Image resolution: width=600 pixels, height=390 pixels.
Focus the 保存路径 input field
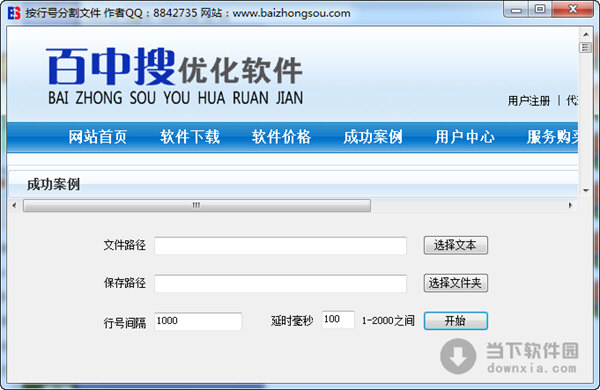pos(280,283)
